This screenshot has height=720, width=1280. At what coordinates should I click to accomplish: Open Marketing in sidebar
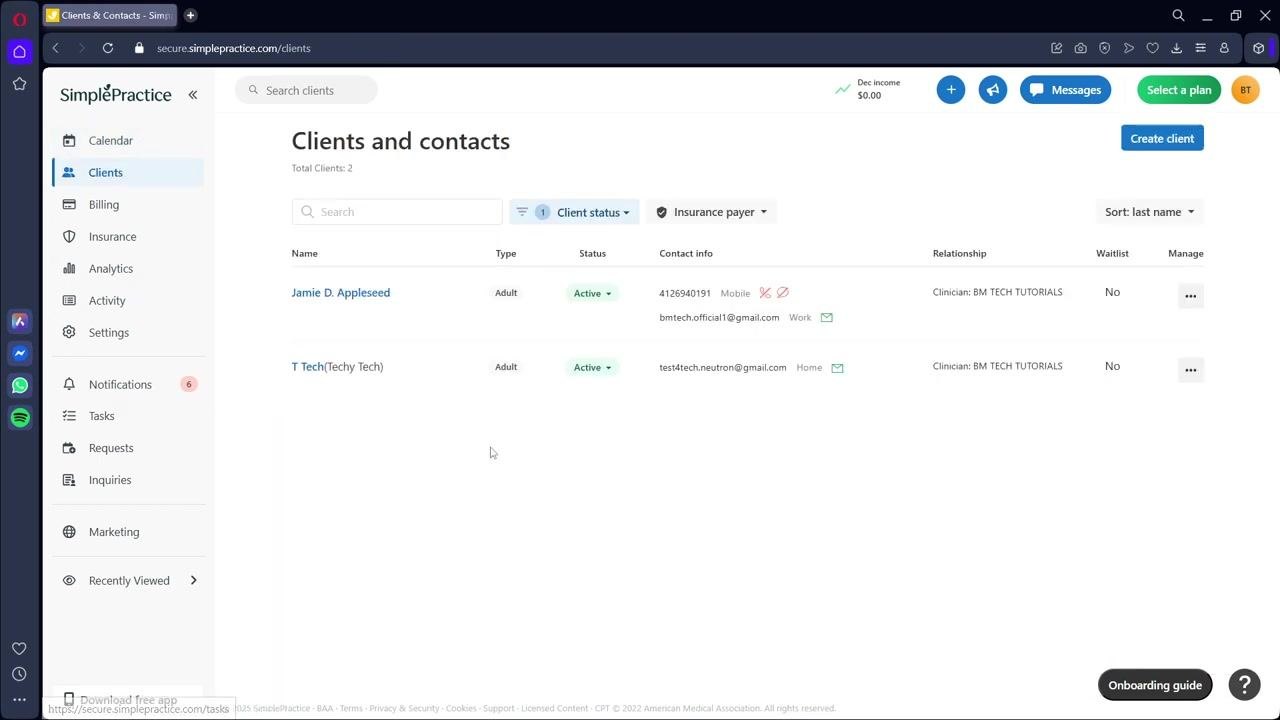pyautogui.click(x=128, y=532)
